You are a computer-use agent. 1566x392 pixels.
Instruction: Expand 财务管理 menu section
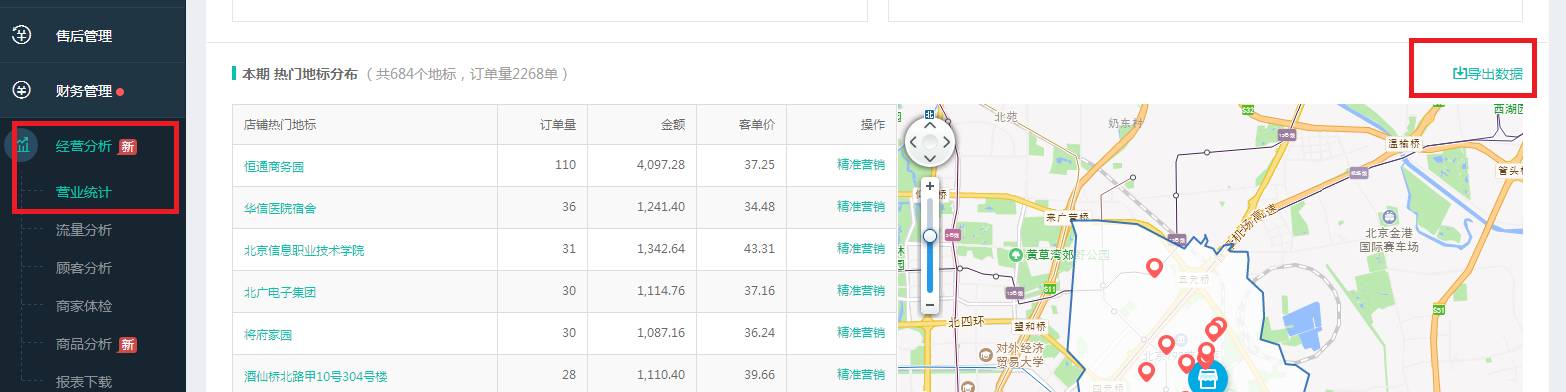pyautogui.click(x=84, y=91)
